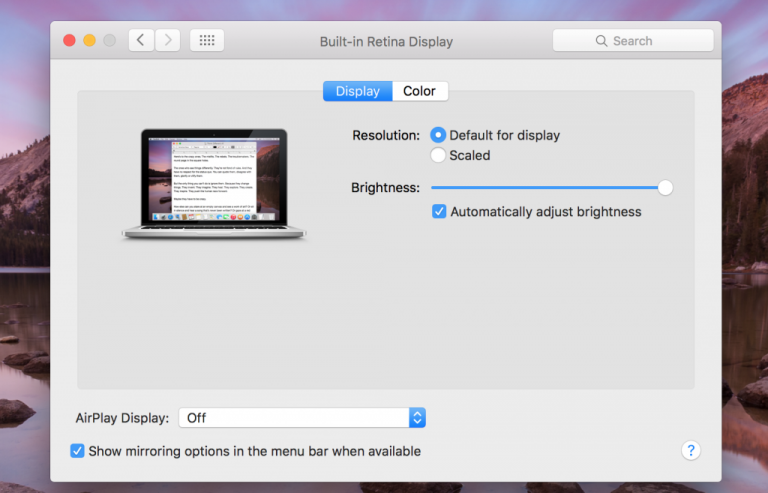Viewport: 768px width, 493px height.
Task: Open the Show All preferences grid
Action: [207, 41]
